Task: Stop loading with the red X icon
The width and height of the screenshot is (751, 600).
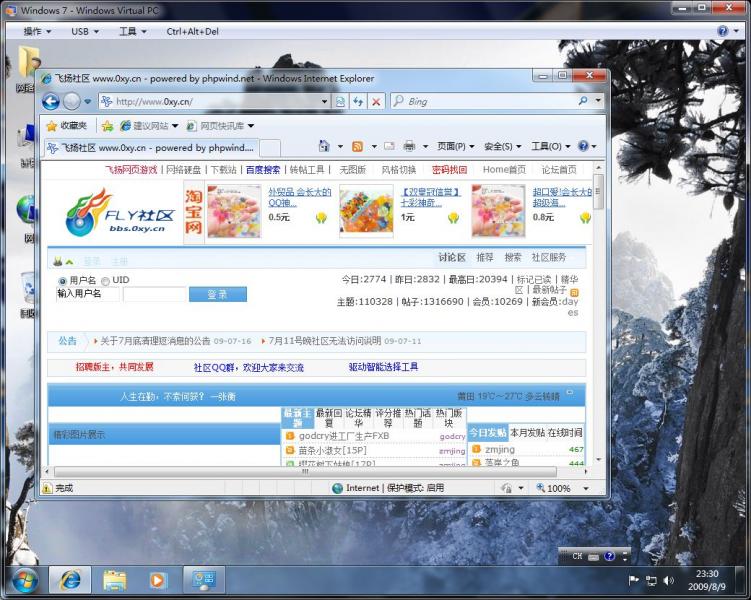Action: (x=376, y=102)
